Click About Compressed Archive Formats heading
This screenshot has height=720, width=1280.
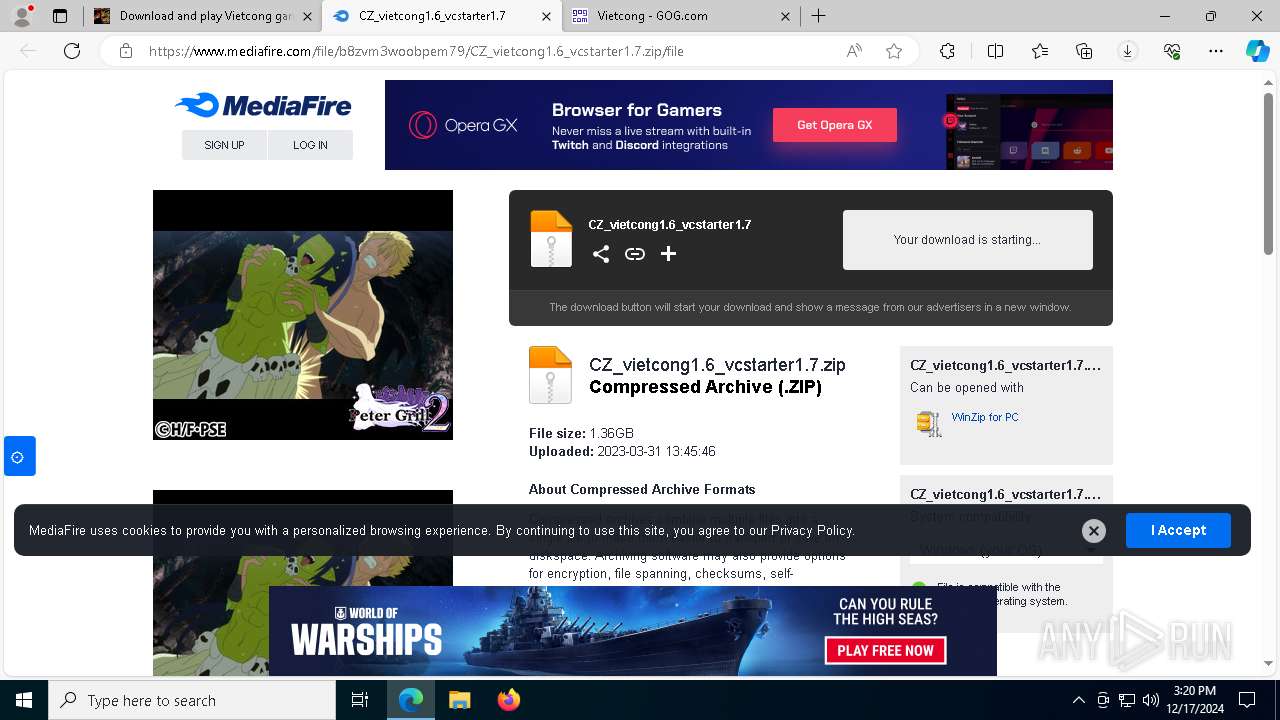point(642,490)
